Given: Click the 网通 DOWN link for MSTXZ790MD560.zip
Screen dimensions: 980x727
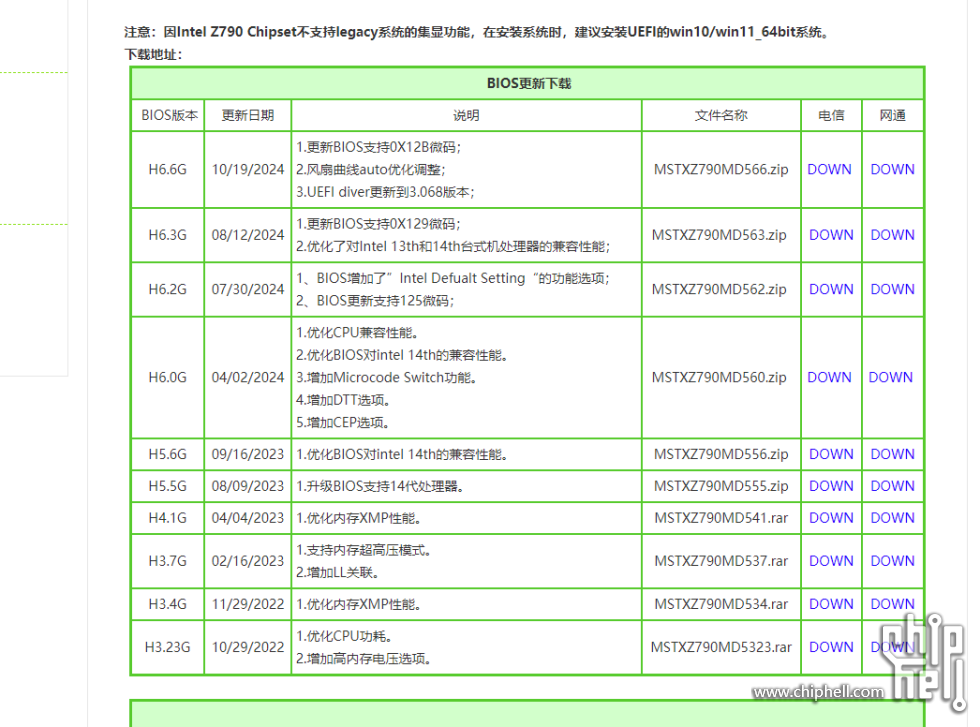Looking at the screenshot, I should tap(890, 378).
